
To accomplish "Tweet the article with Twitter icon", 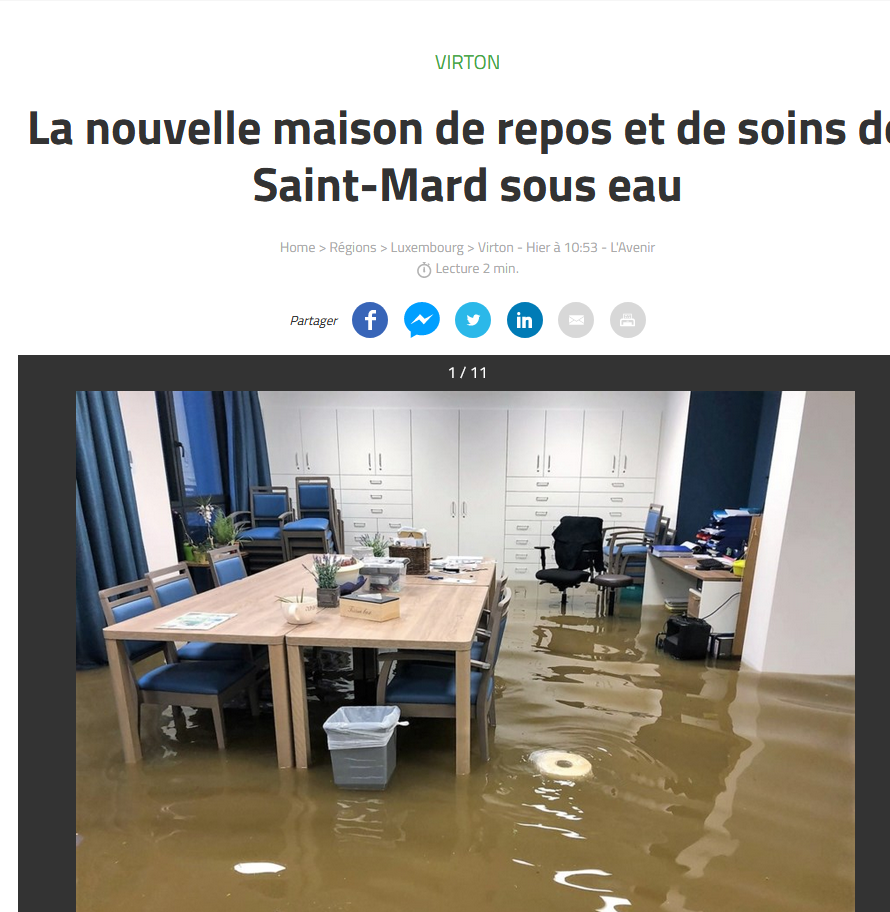I will tap(473, 320).
